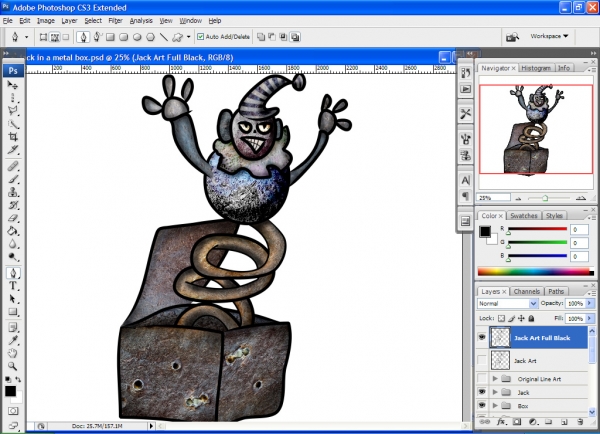
Task: Open Character panel icon in dock
Action: point(465,180)
